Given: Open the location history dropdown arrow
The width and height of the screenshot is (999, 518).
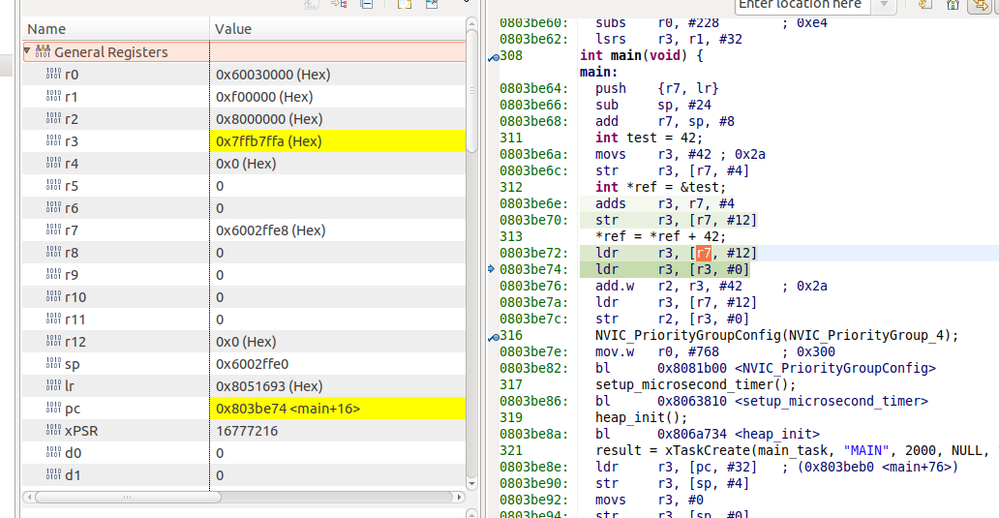Looking at the screenshot, I should click(x=883, y=6).
